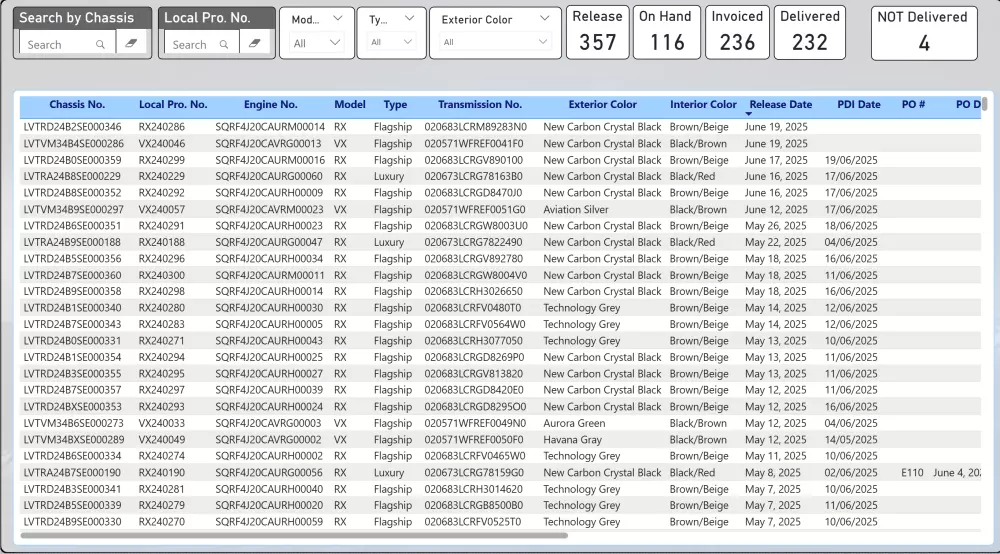Select chassis LVTRD24B9SE000330 cell
Screen dimensions: 1000x554
72,522
